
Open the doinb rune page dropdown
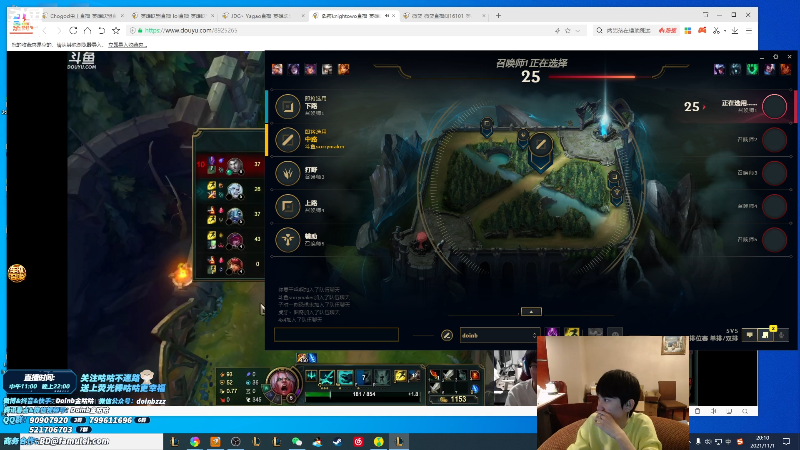click(499, 335)
